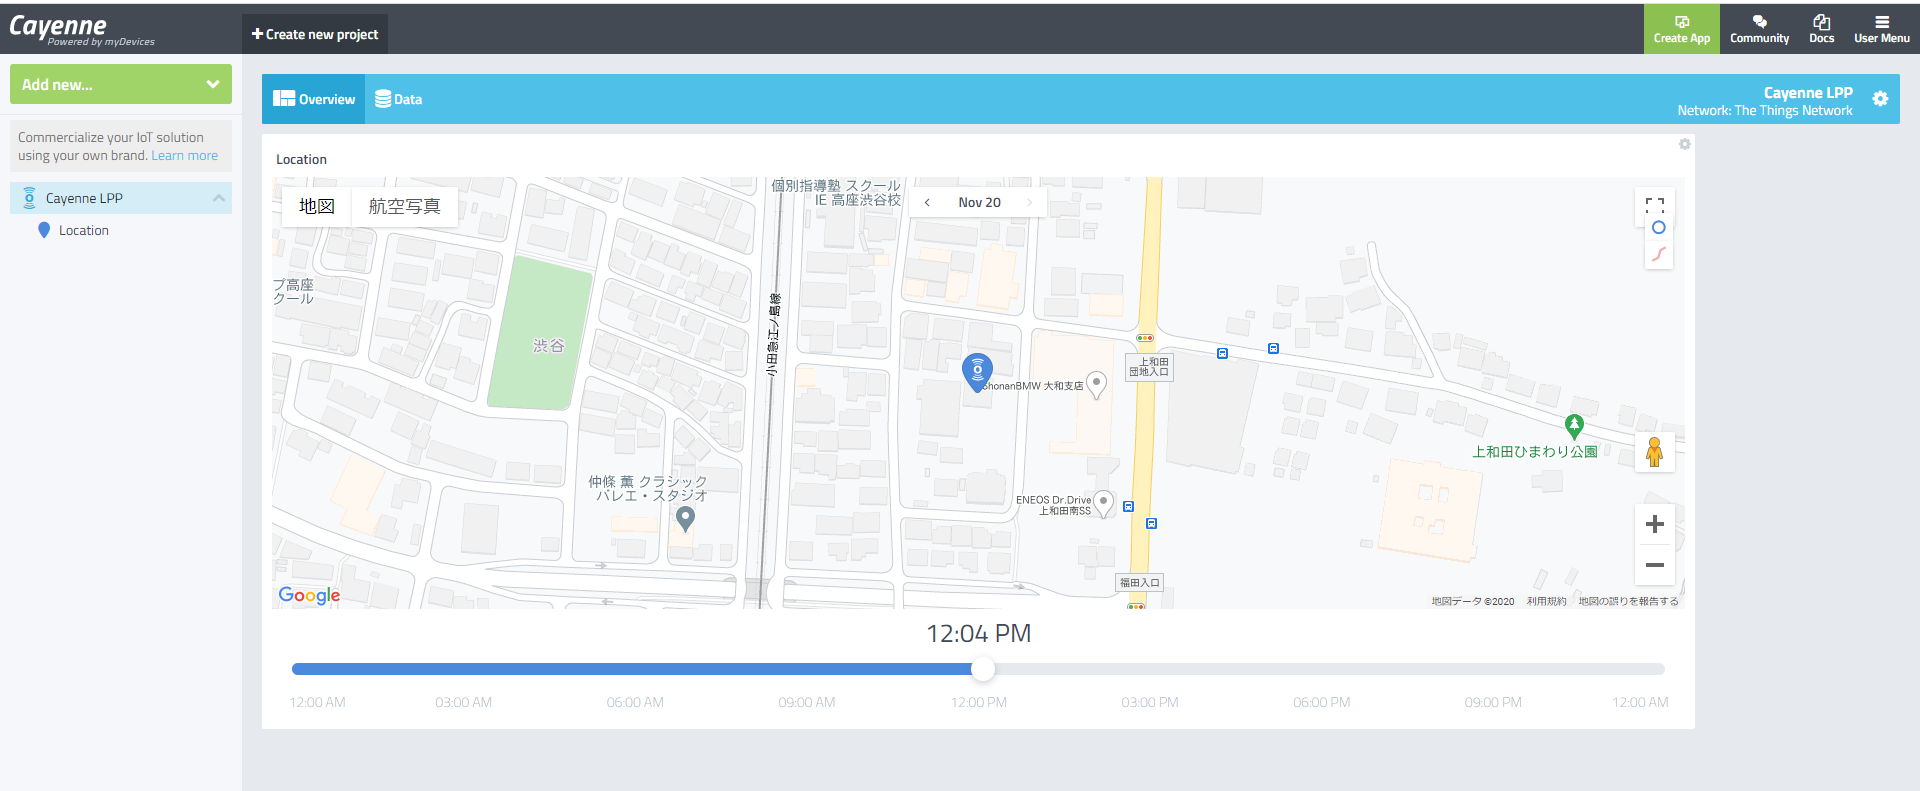Switch to the Data tab

[399, 99]
